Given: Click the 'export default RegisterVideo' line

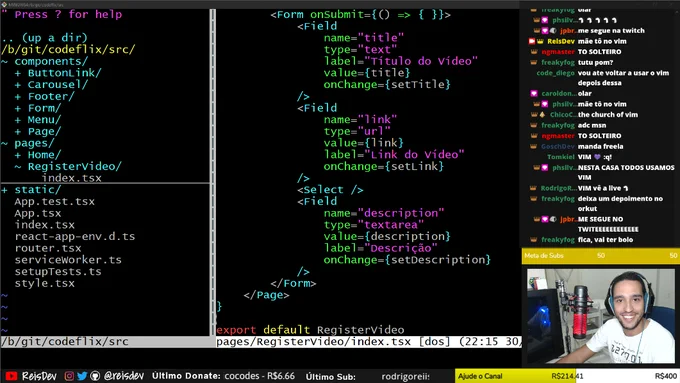Looking at the screenshot, I should 310,330.
